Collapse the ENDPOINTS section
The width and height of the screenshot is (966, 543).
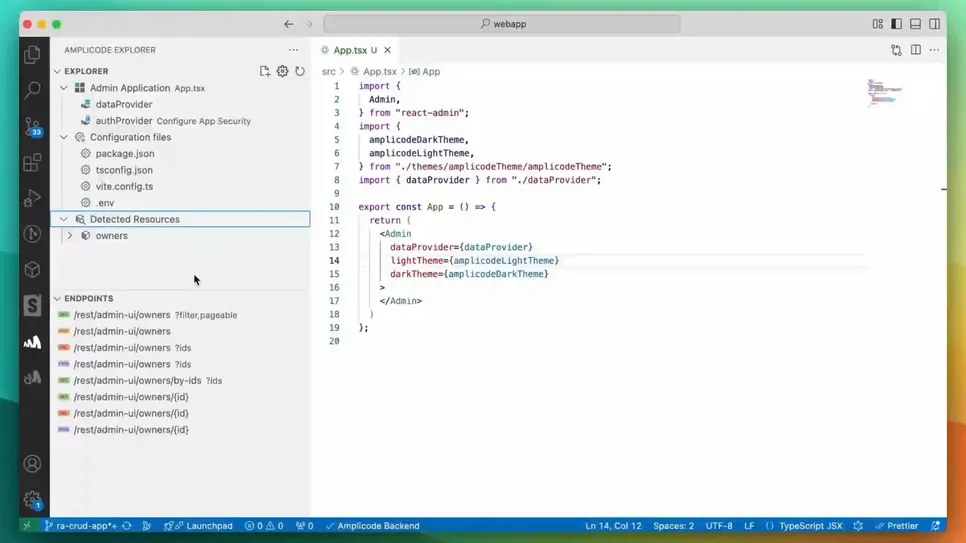57,298
